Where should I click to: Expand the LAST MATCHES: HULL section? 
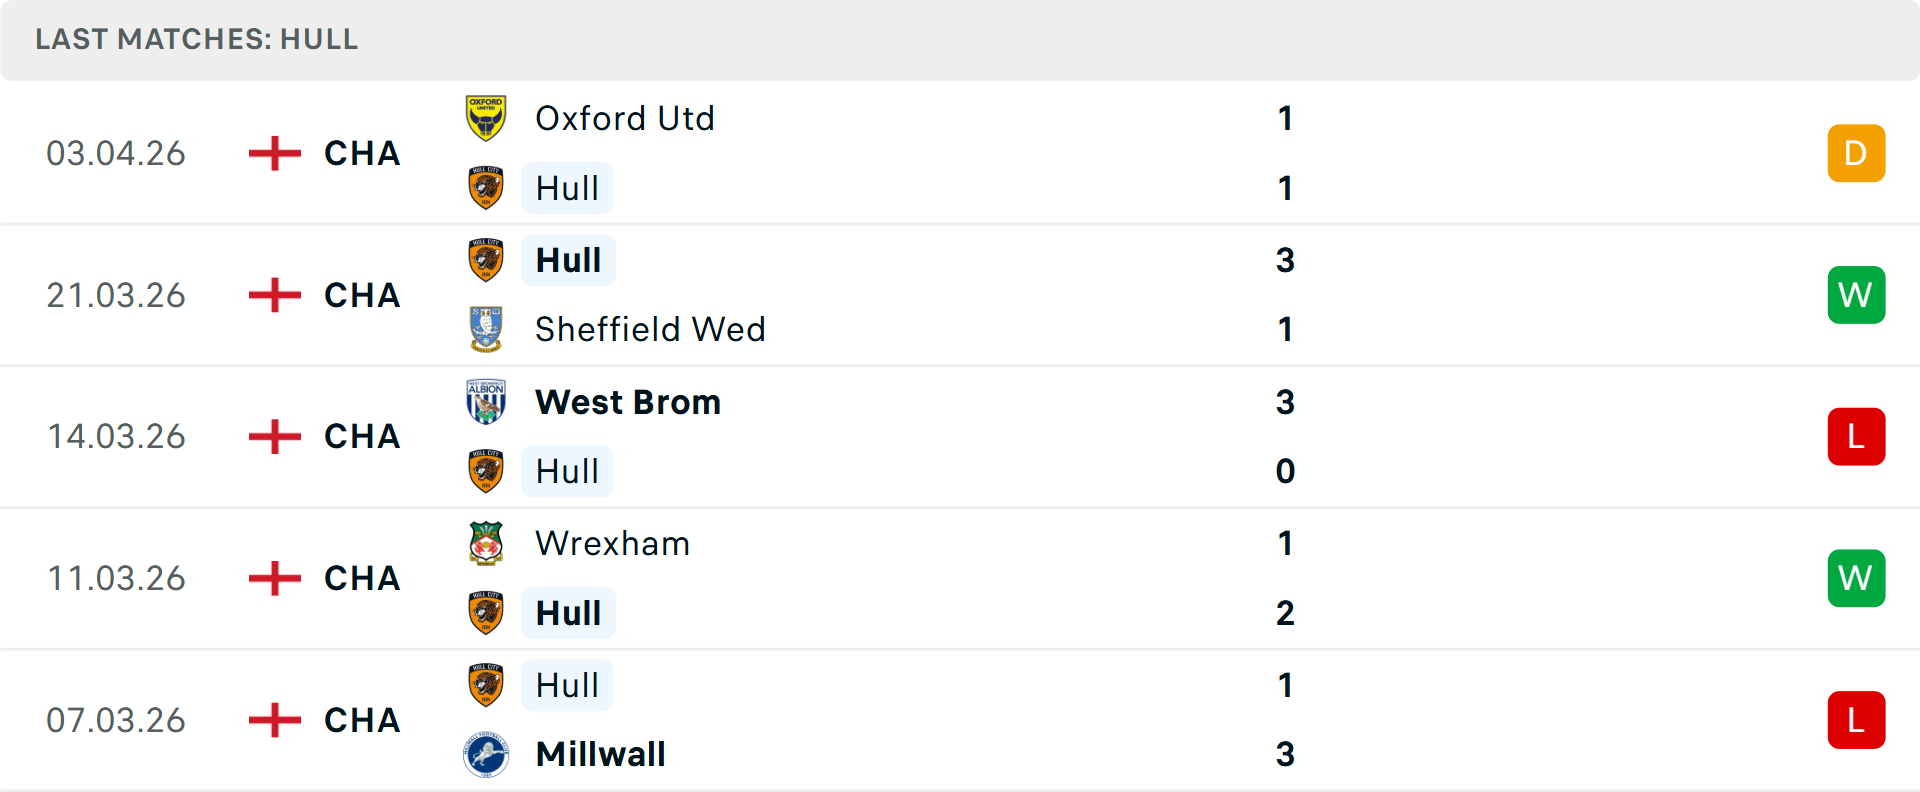tap(196, 39)
